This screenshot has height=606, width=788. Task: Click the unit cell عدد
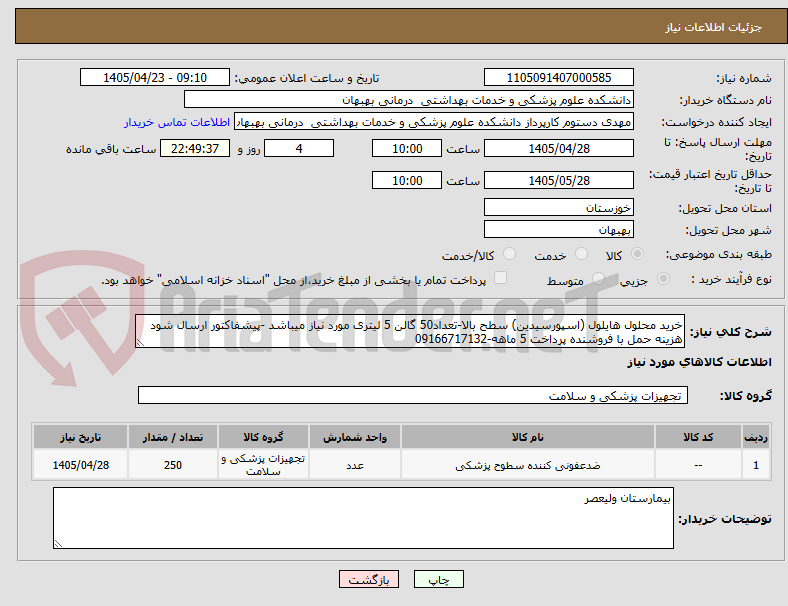[x=355, y=465]
